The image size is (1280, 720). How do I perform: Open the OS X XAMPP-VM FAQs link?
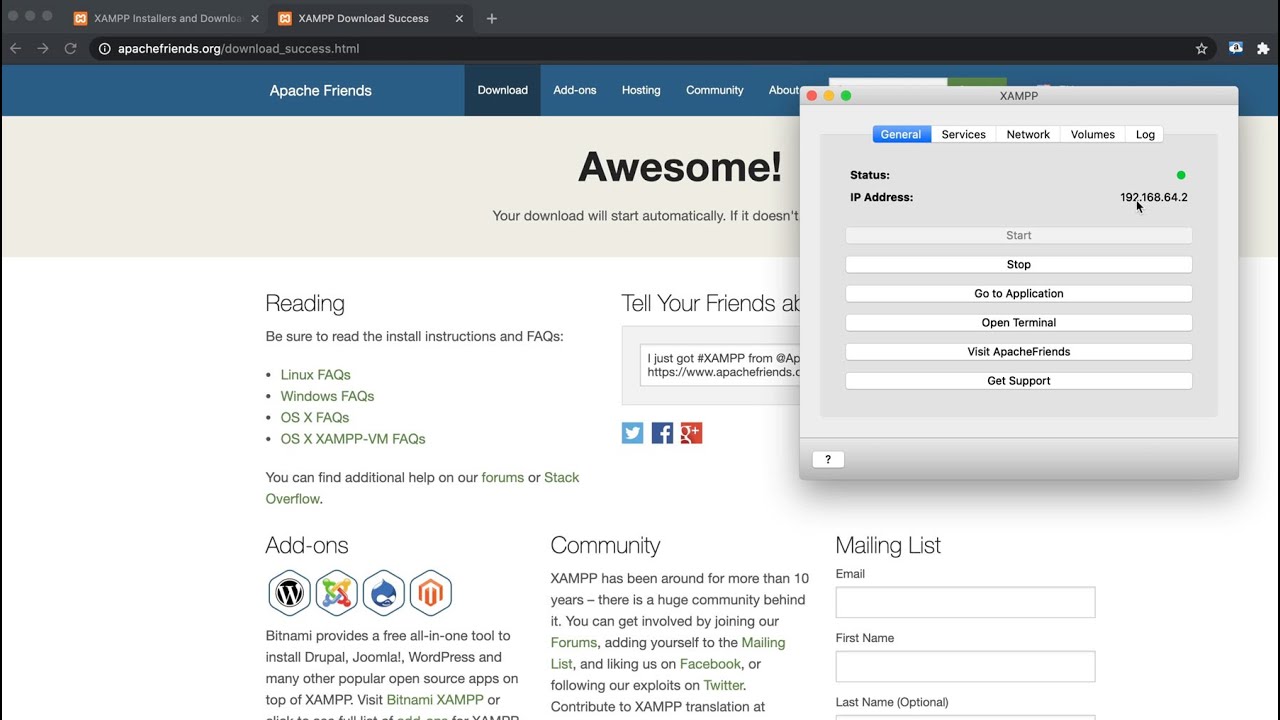coord(353,439)
